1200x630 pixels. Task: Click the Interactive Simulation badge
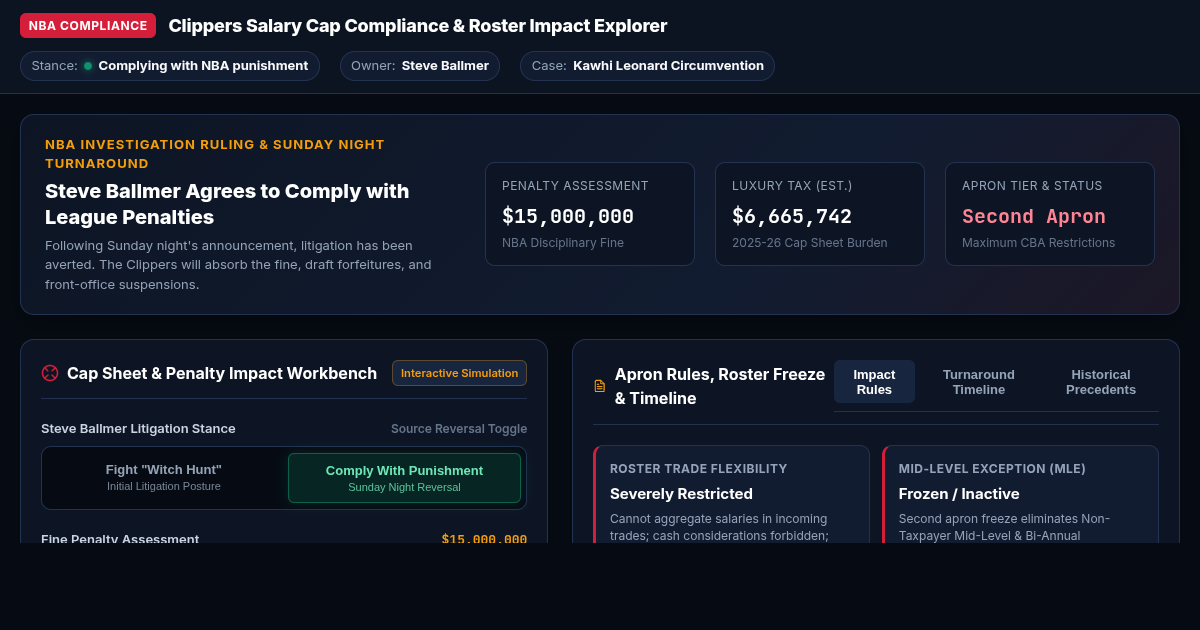point(459,373)
